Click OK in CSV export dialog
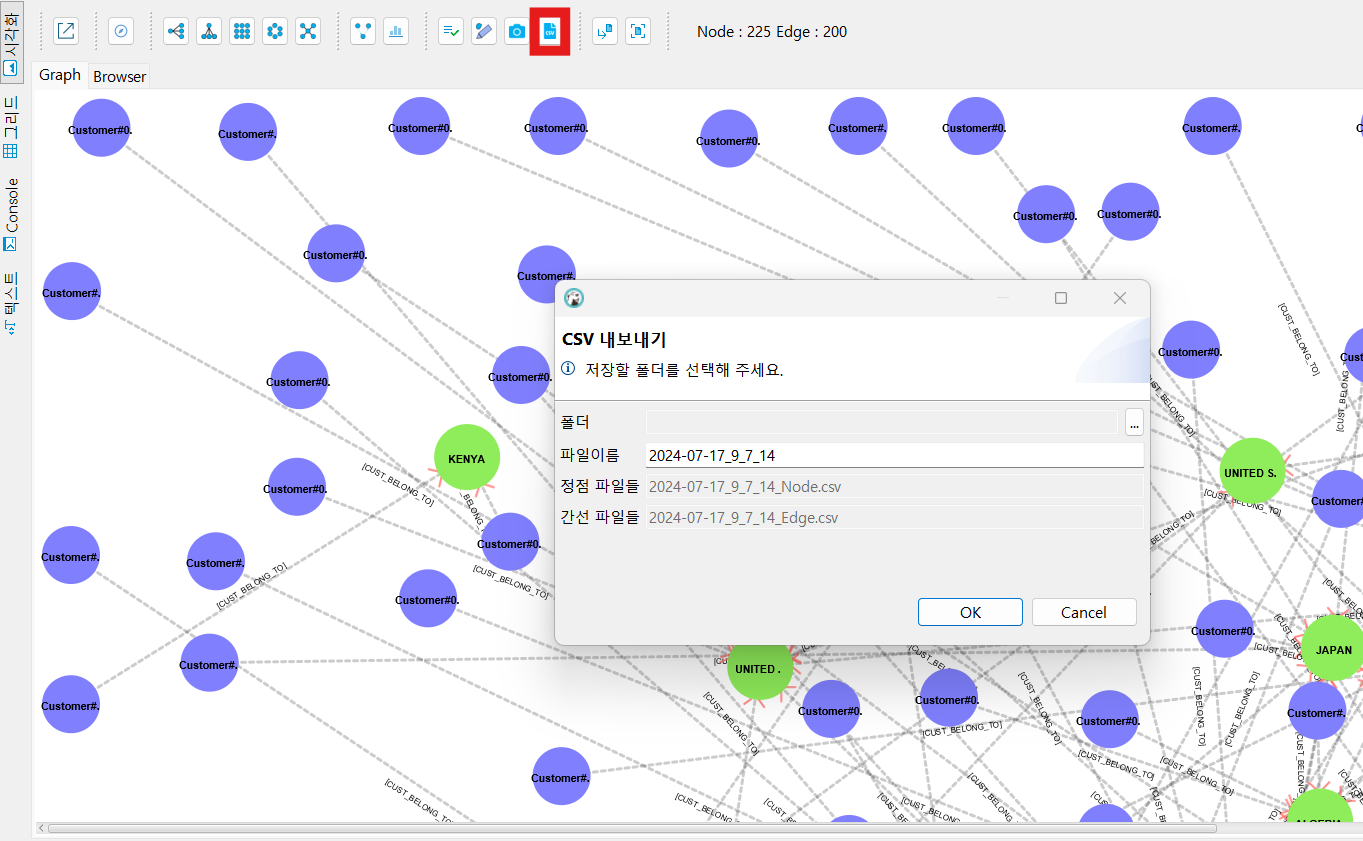This screenshot has width=1363, height=841. [x=970, y=612]
